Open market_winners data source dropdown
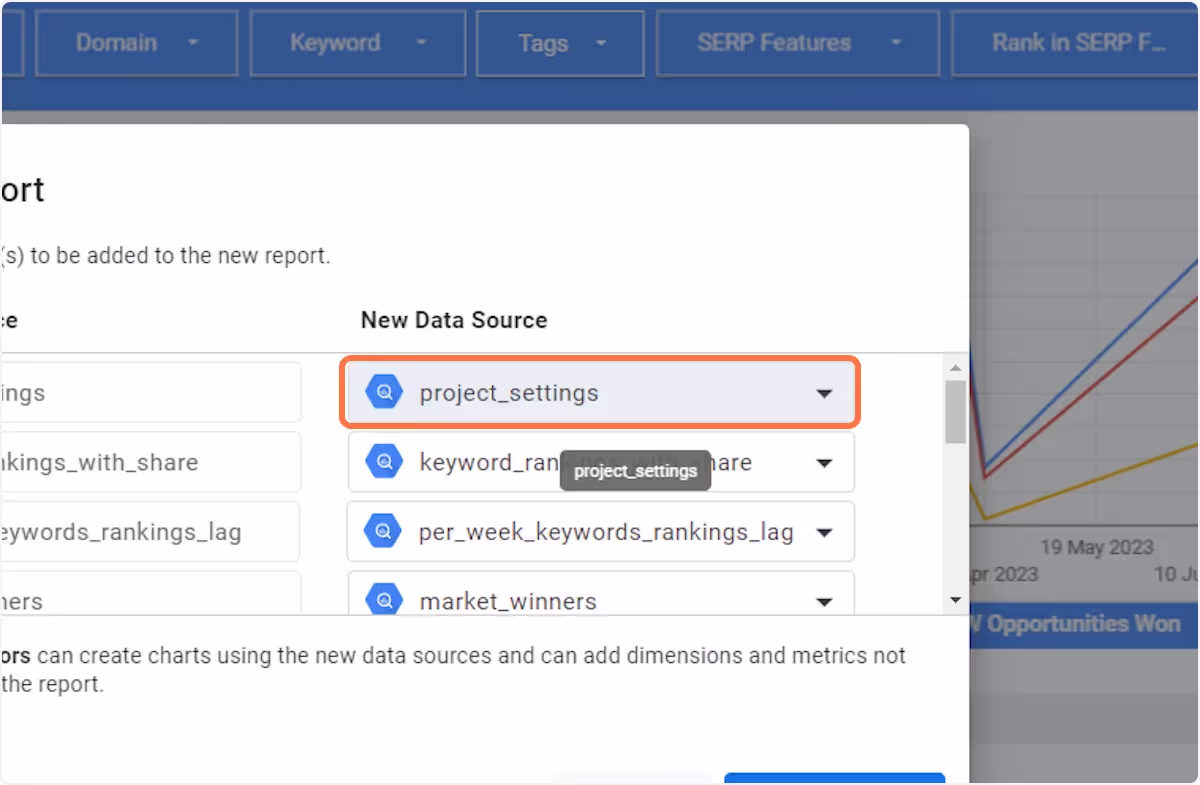 tap(601, 593)
